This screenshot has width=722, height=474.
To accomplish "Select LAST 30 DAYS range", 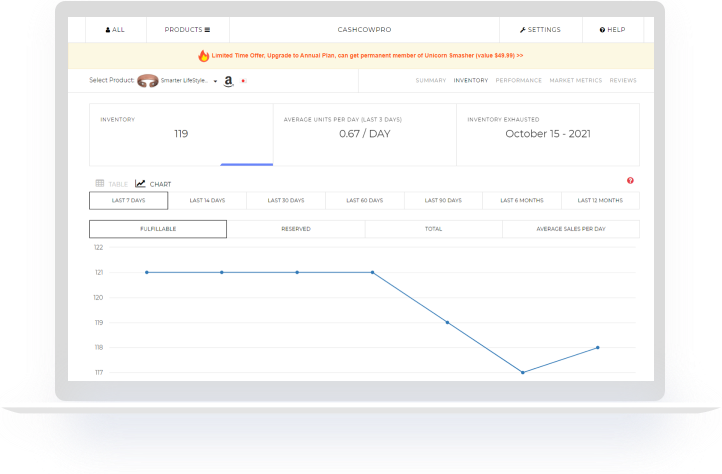I will tap(286, 200).
